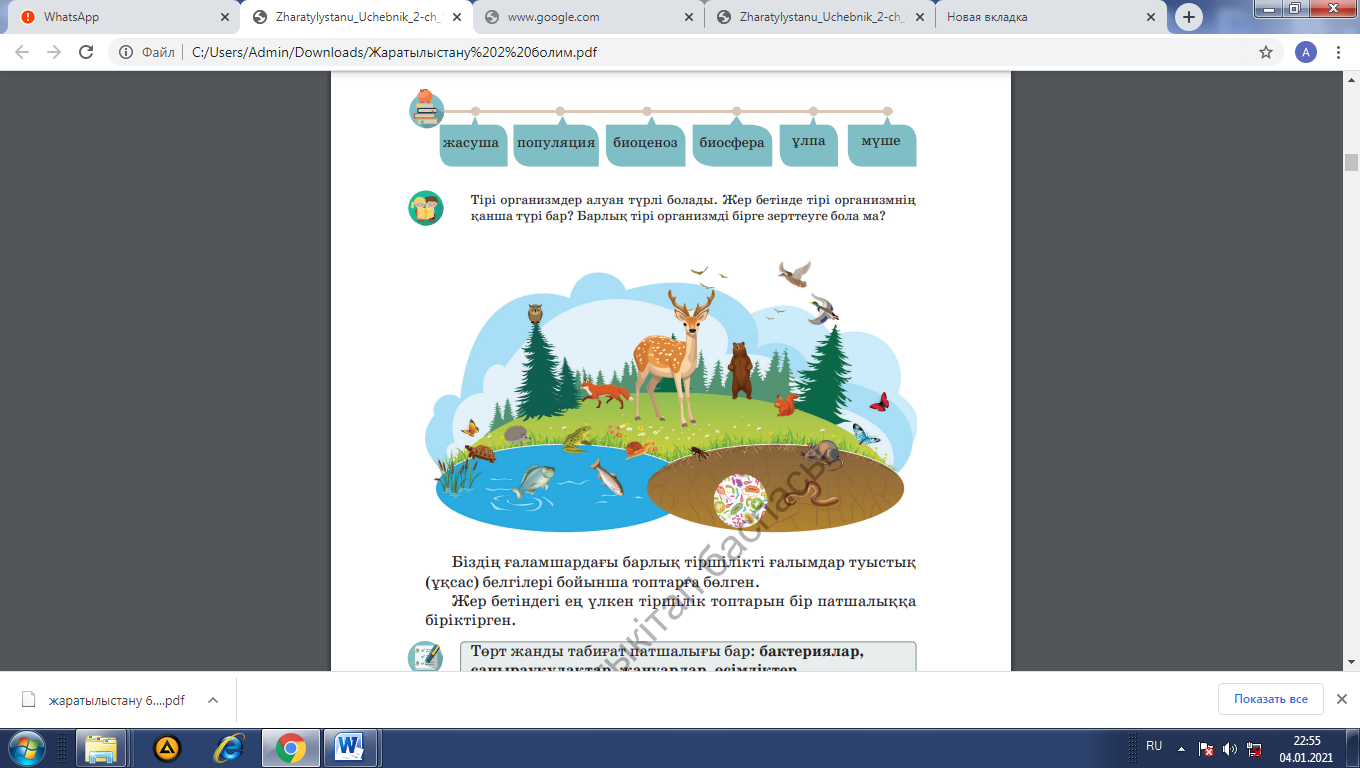This screenshot has width=1360, height=768.
Task: Switch to the www.google.com tab
Action: pos(587,17)
